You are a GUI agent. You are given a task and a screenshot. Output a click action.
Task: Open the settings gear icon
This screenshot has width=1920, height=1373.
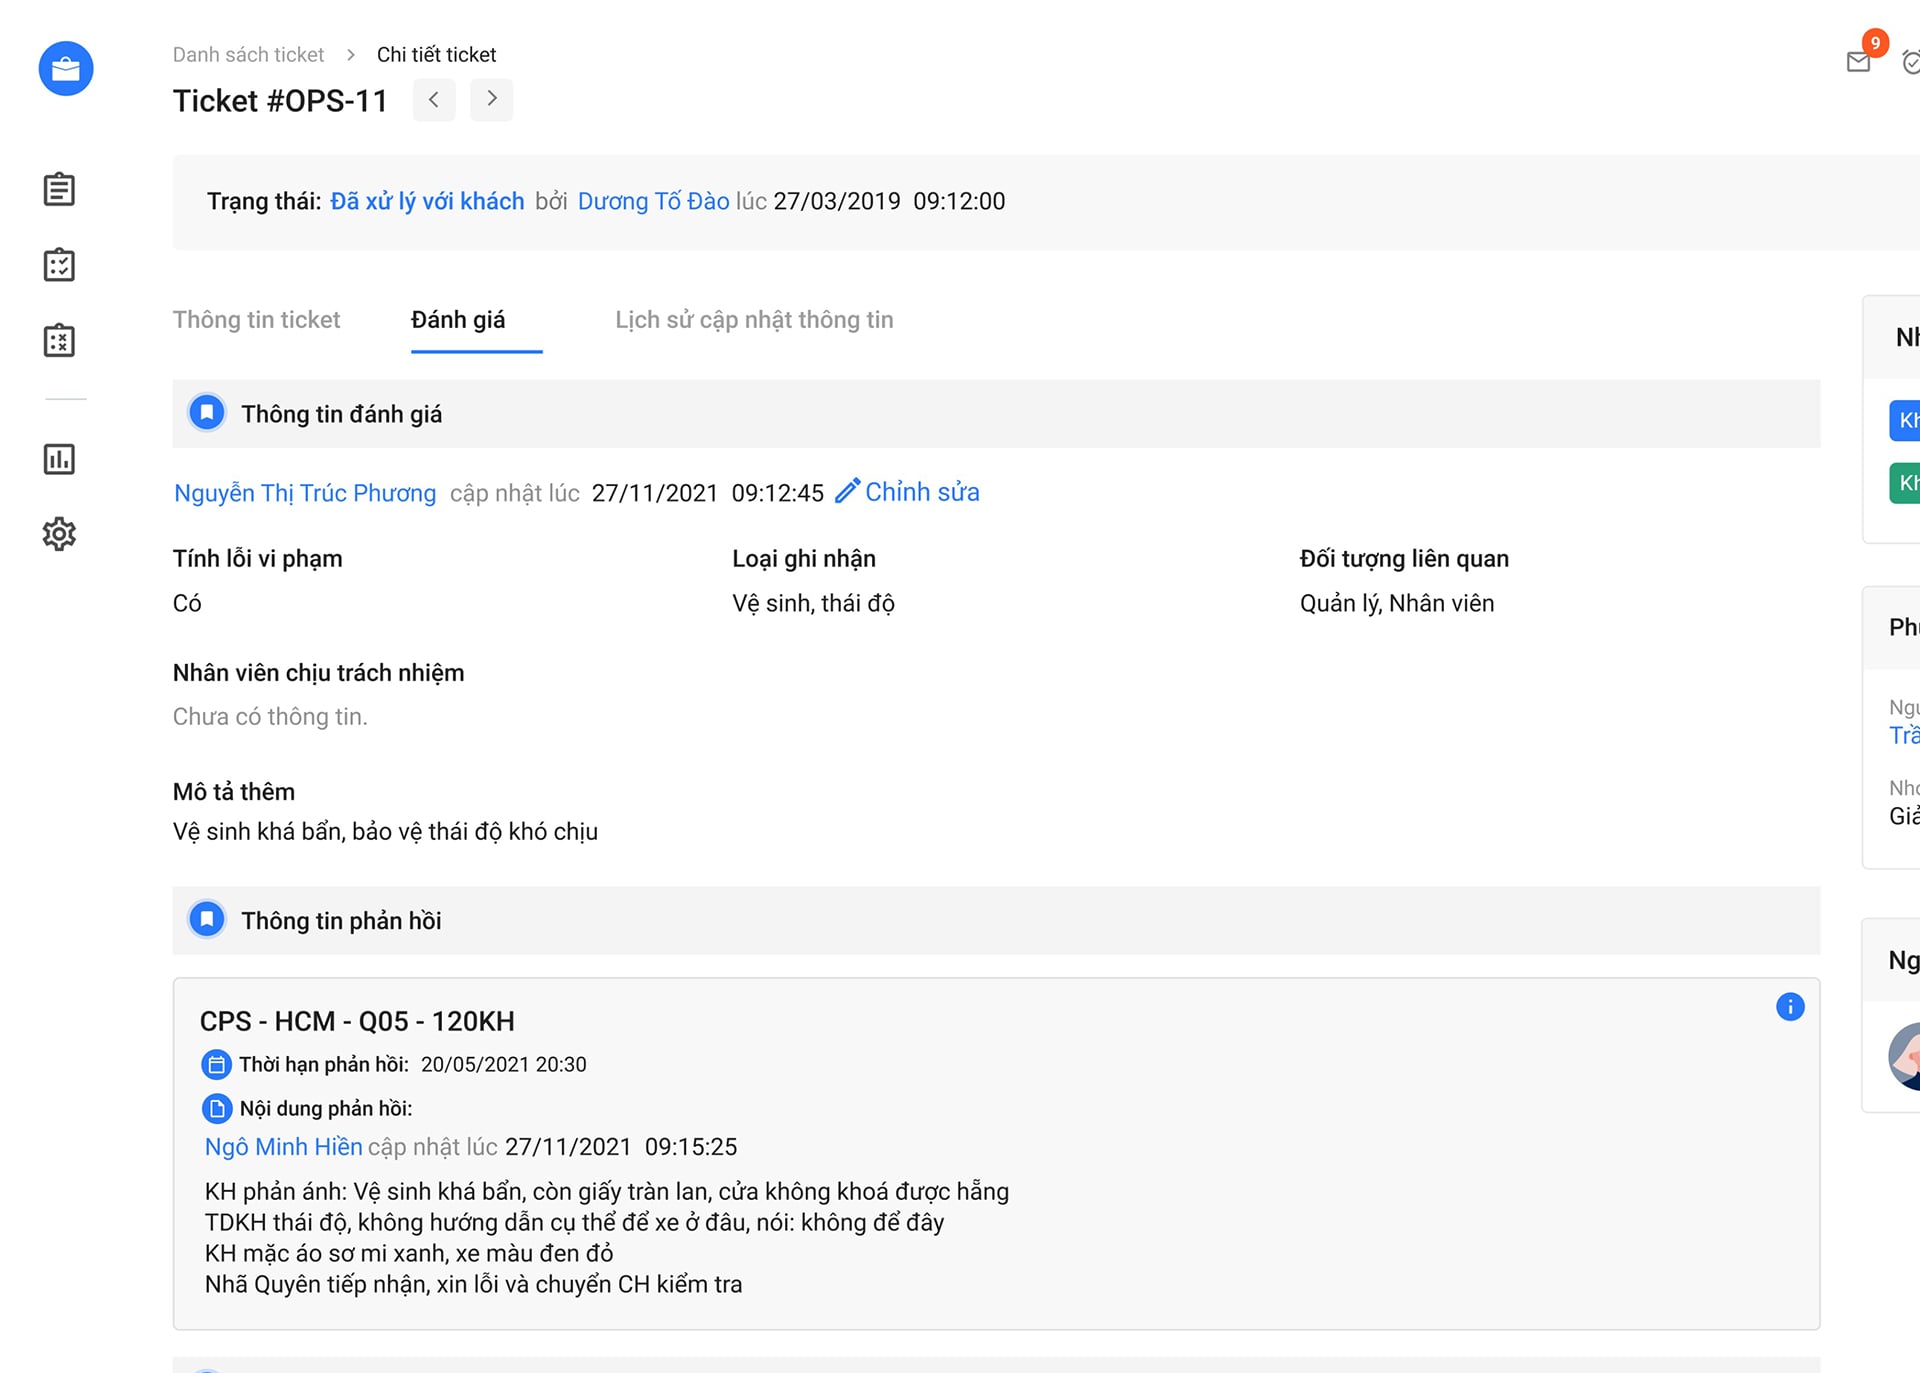click(59, 534)
